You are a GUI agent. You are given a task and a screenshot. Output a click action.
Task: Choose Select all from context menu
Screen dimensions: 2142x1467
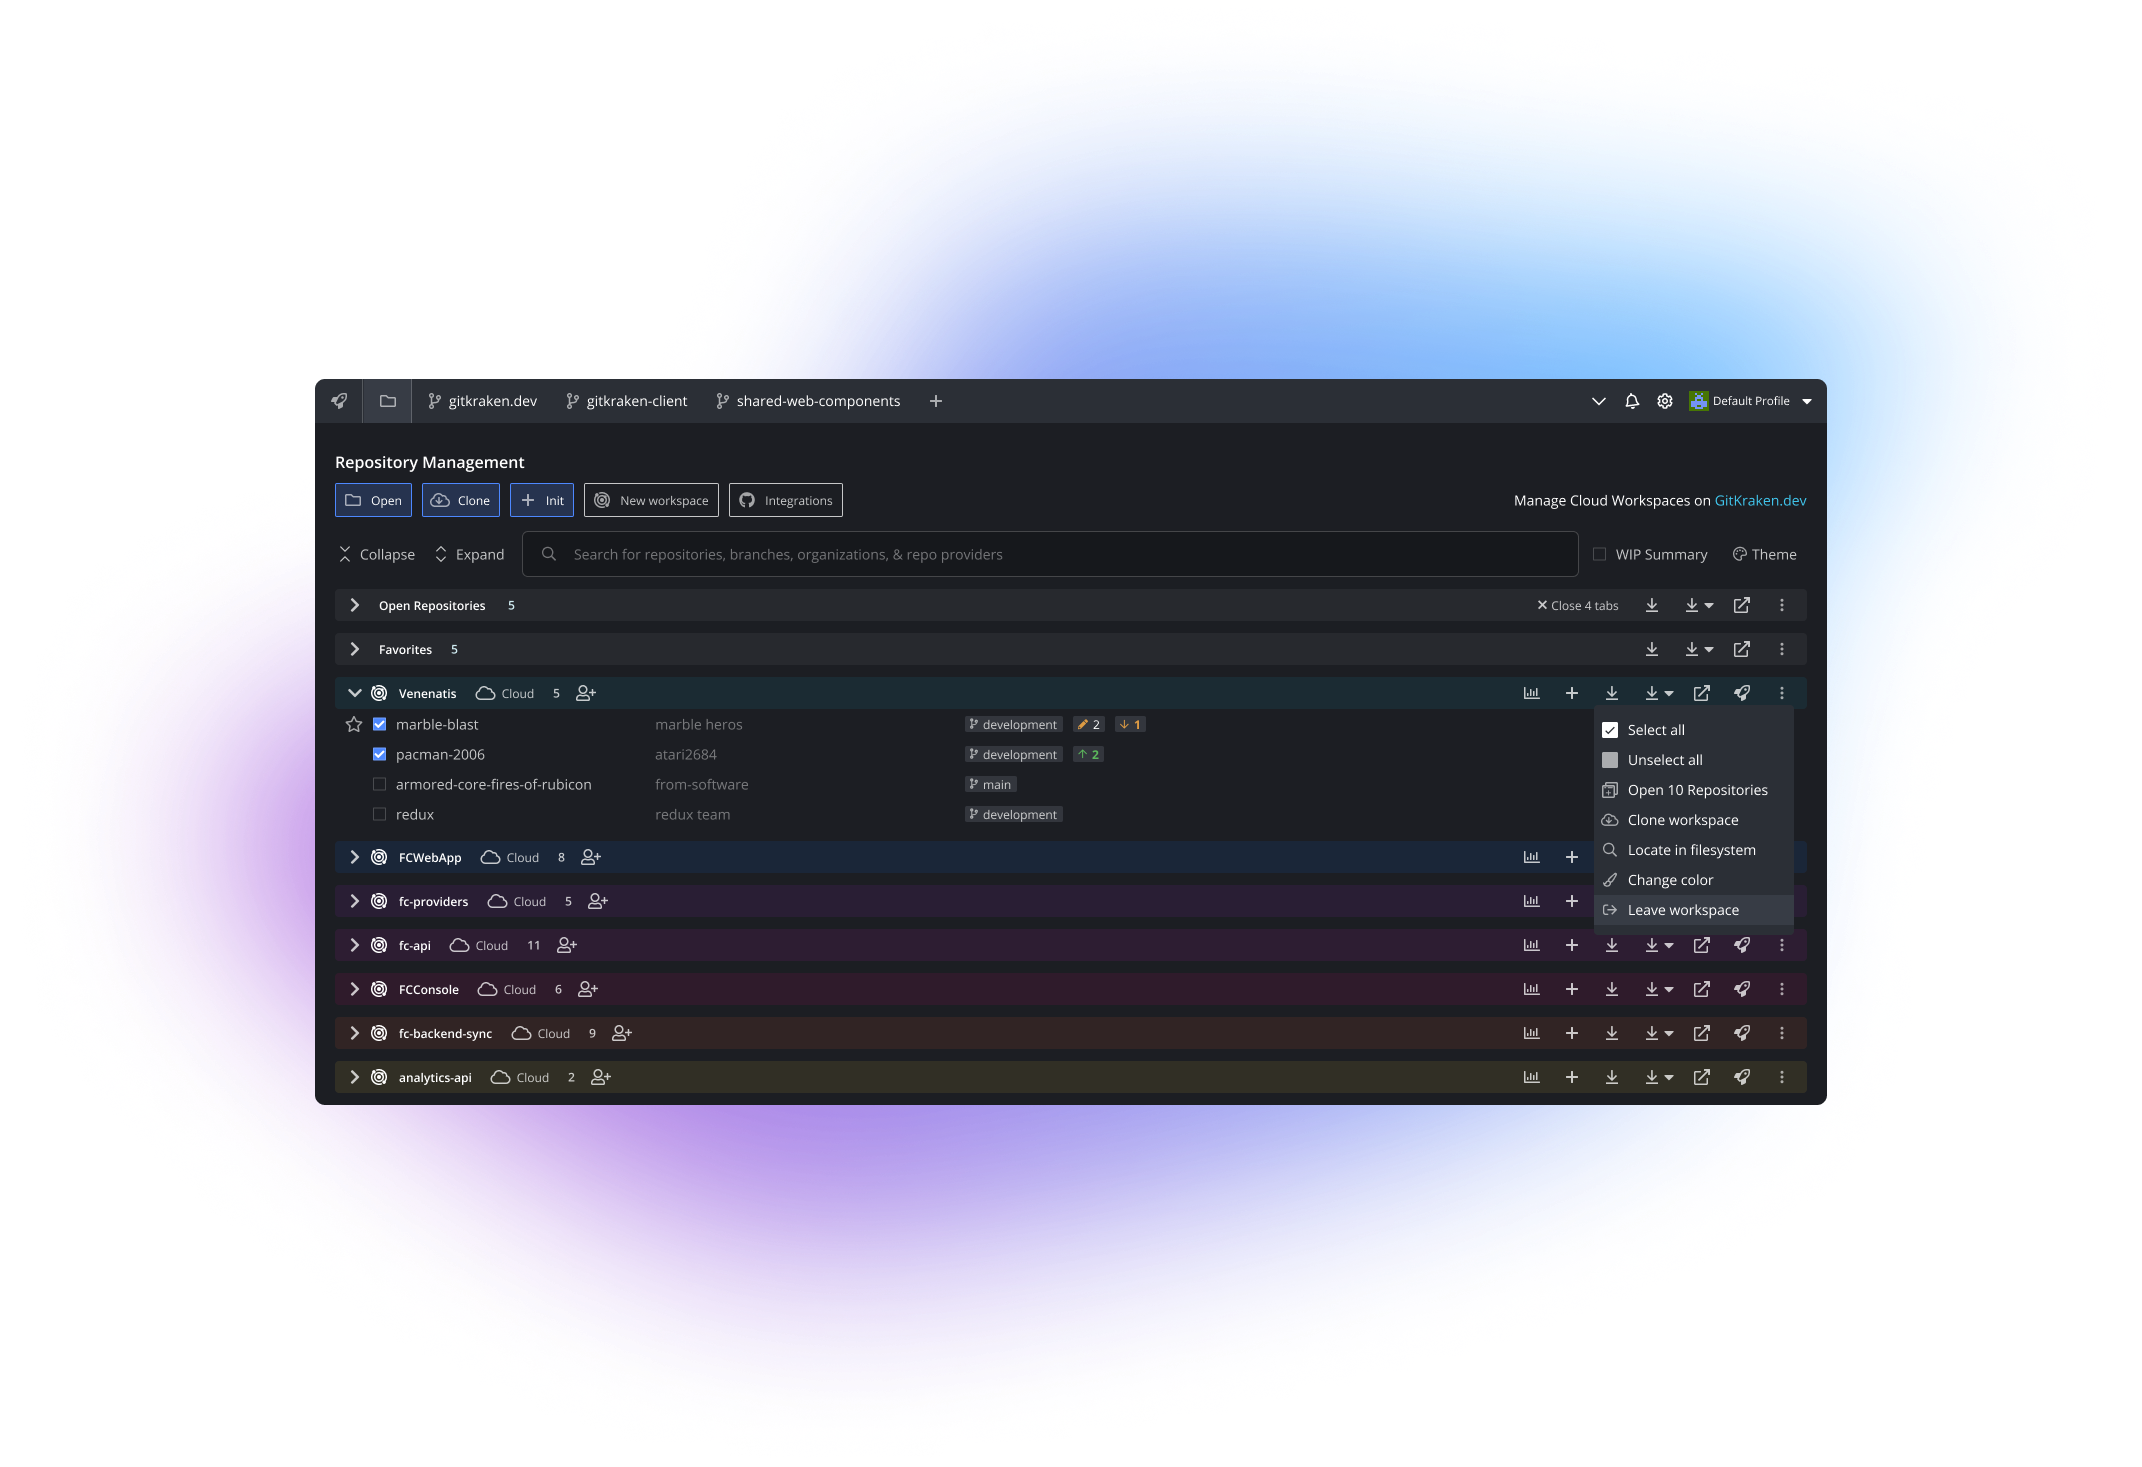click(1693, 730)
